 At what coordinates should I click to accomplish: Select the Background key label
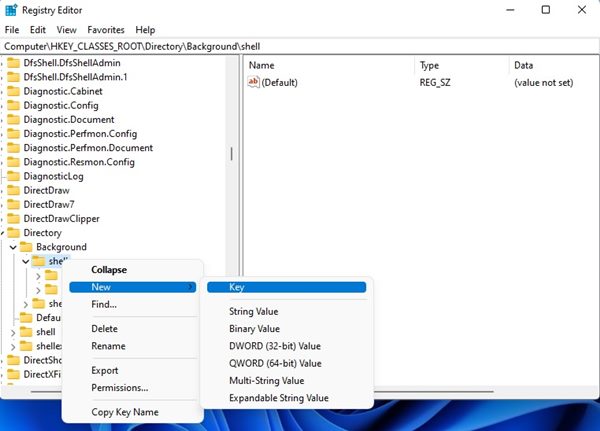point(62,247)
